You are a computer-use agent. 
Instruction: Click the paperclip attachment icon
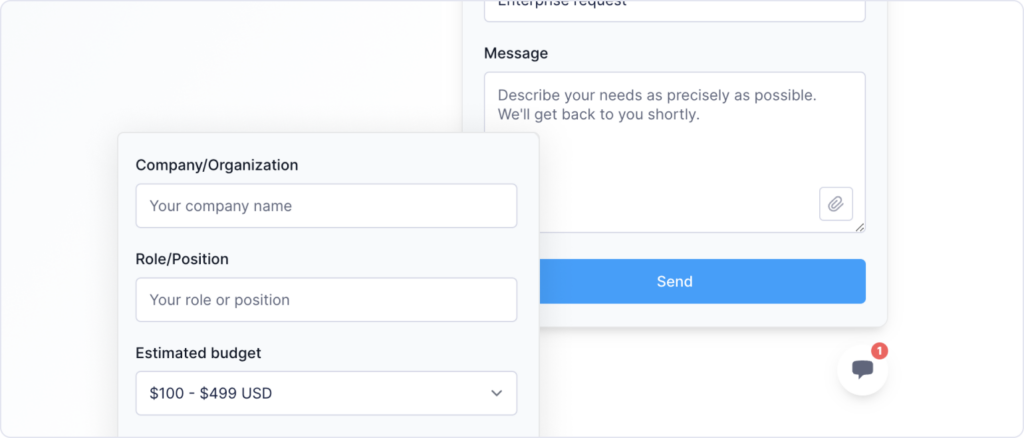[x=836, y=204]
